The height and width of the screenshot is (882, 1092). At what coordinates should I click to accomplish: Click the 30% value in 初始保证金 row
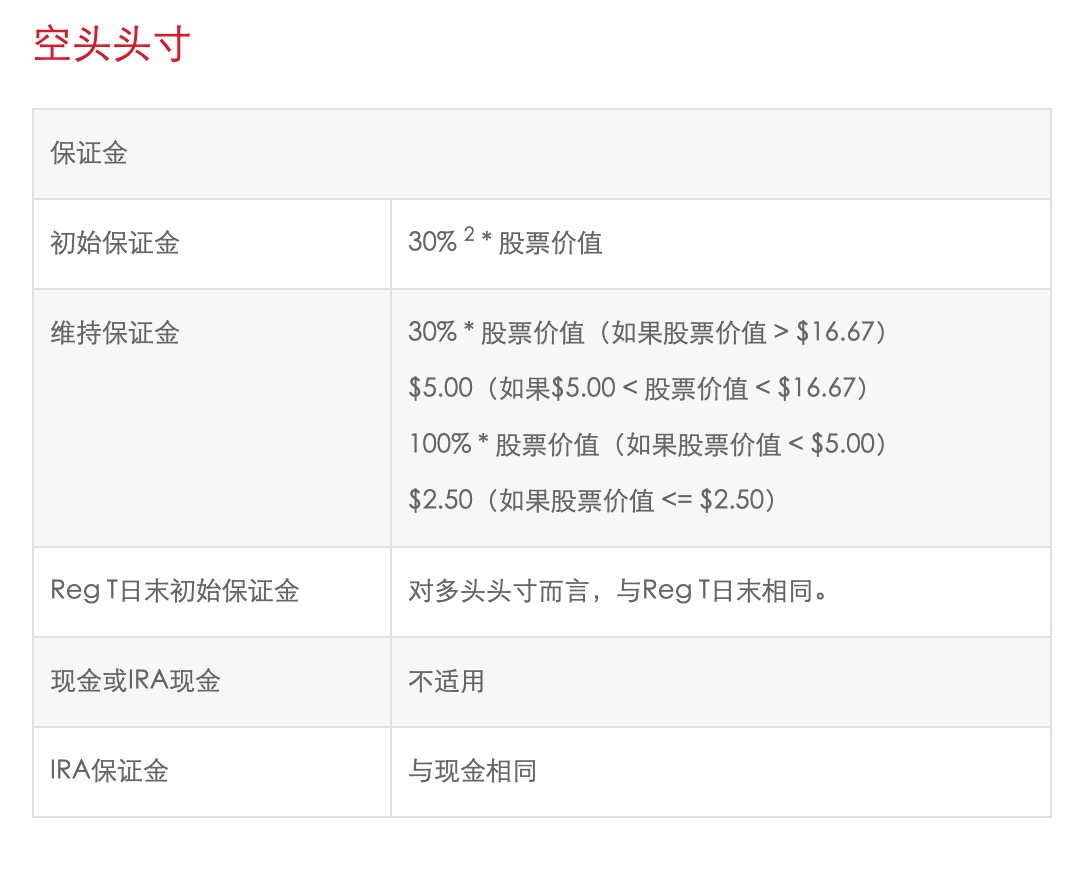pos(432,243)
